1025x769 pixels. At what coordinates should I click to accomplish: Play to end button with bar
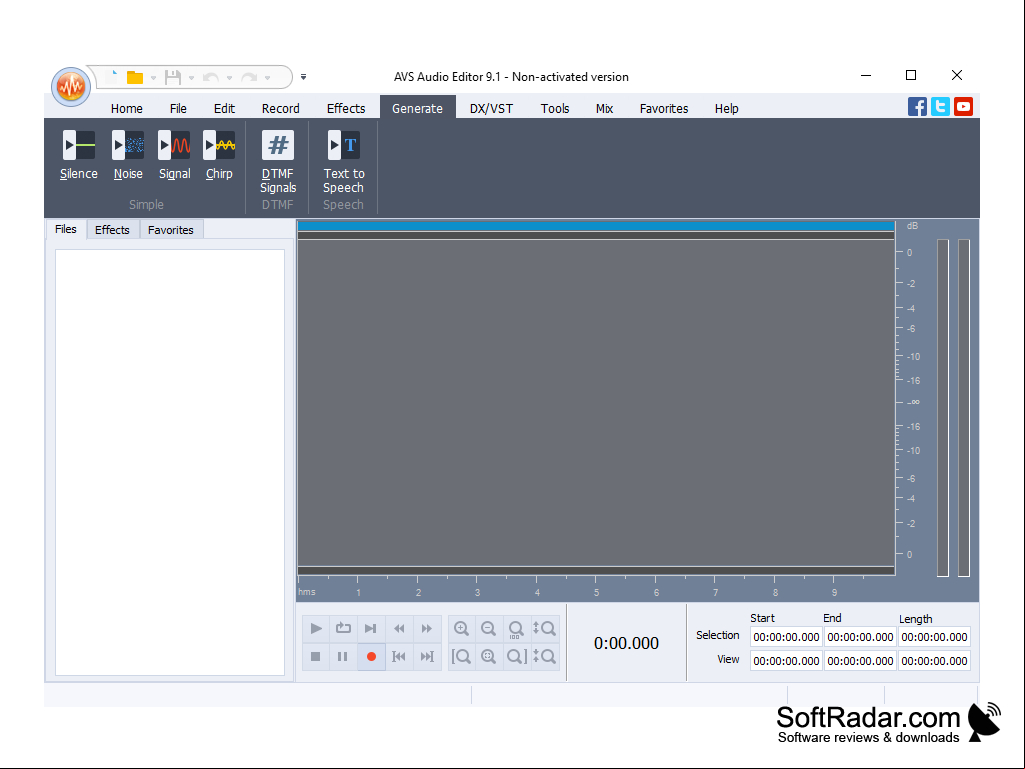[x=371, y=628]
